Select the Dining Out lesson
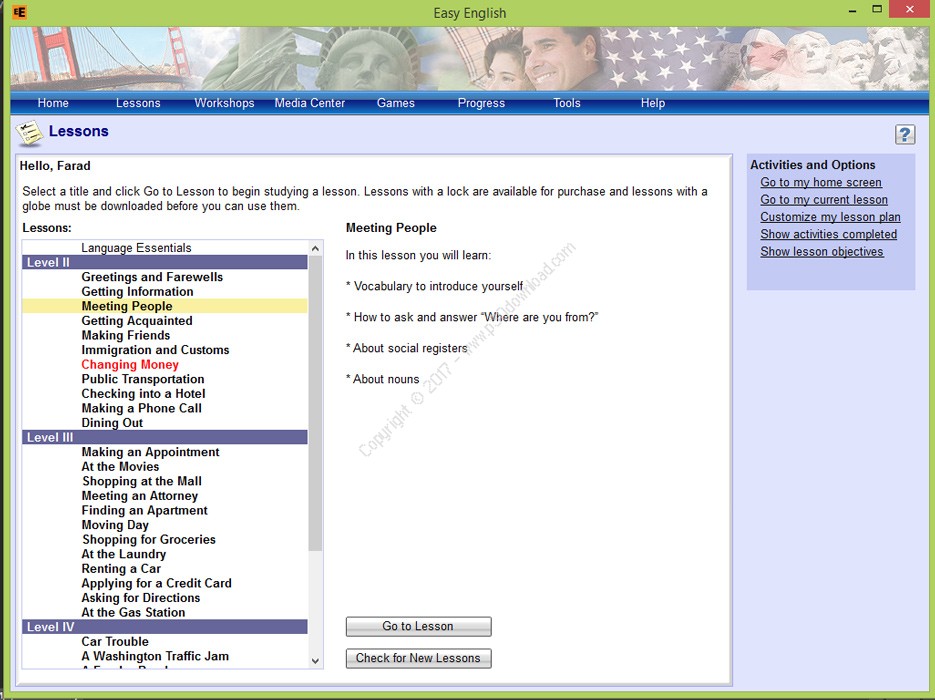The height and width of the screenshot is (700, 935). (111, 423)
